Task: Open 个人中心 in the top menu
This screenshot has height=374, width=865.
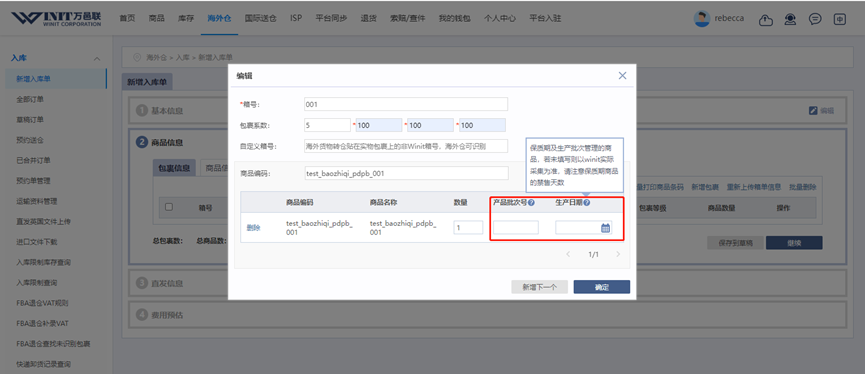Action: pos(500,18)
